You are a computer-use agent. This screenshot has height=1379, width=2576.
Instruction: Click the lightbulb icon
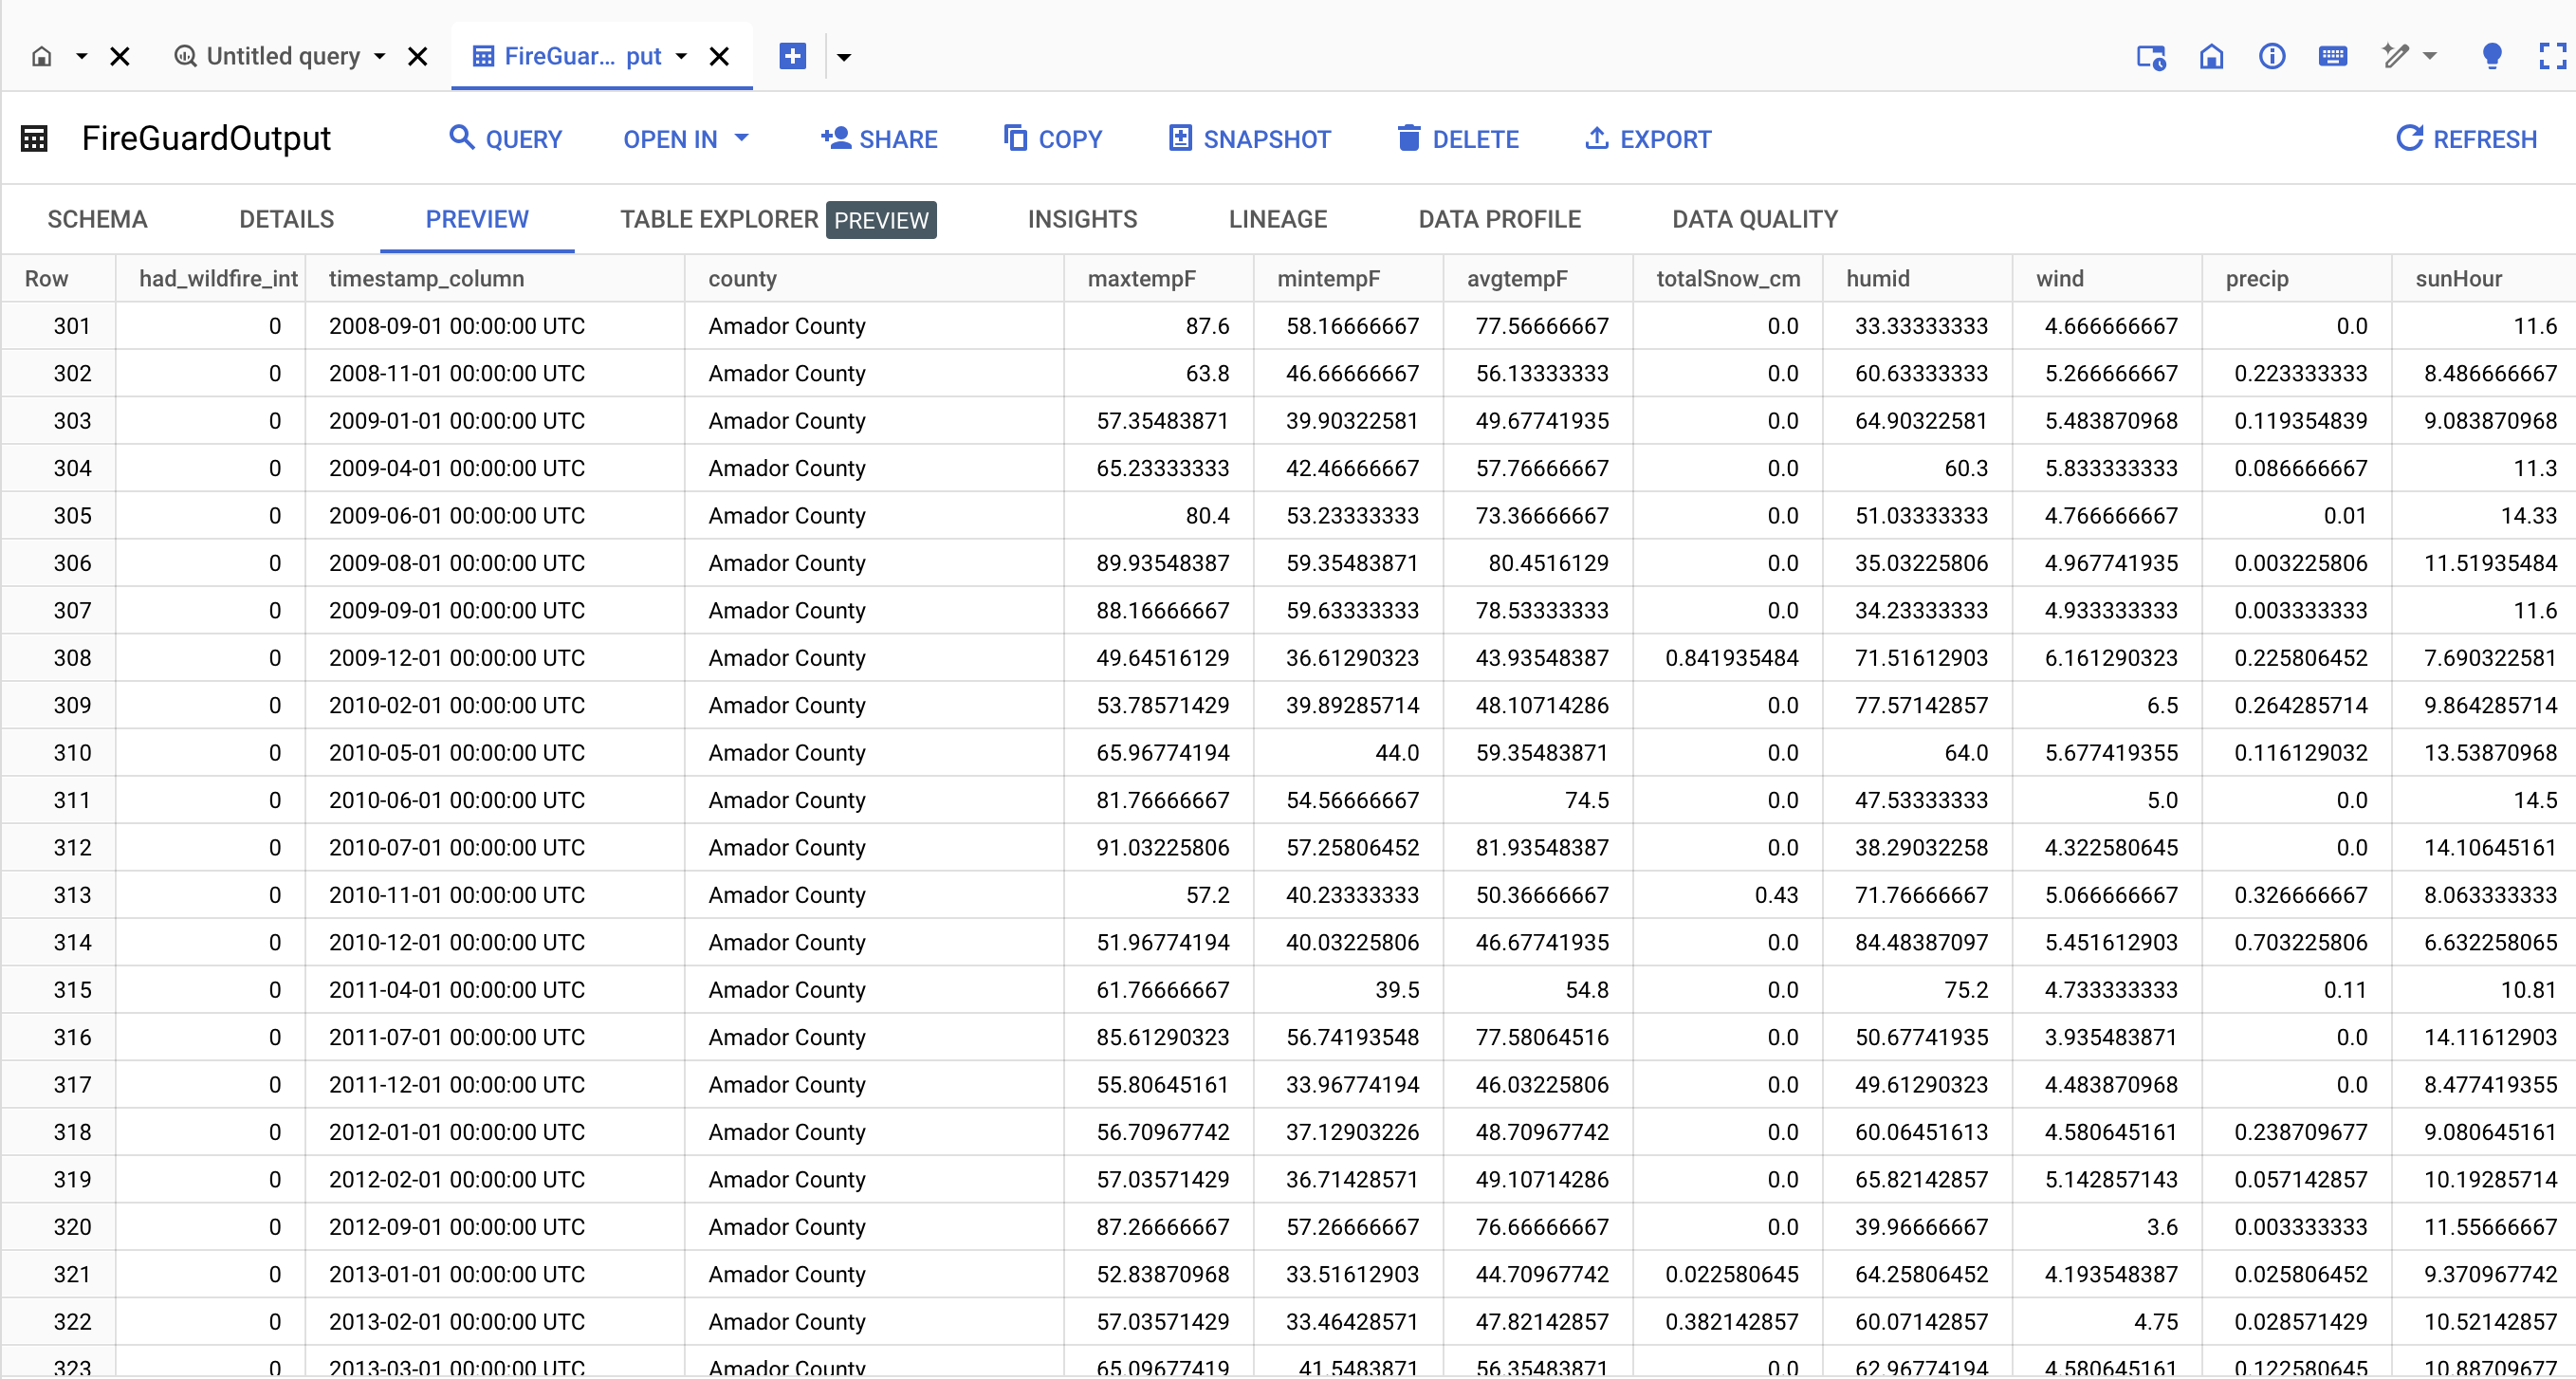[2492, 57]
